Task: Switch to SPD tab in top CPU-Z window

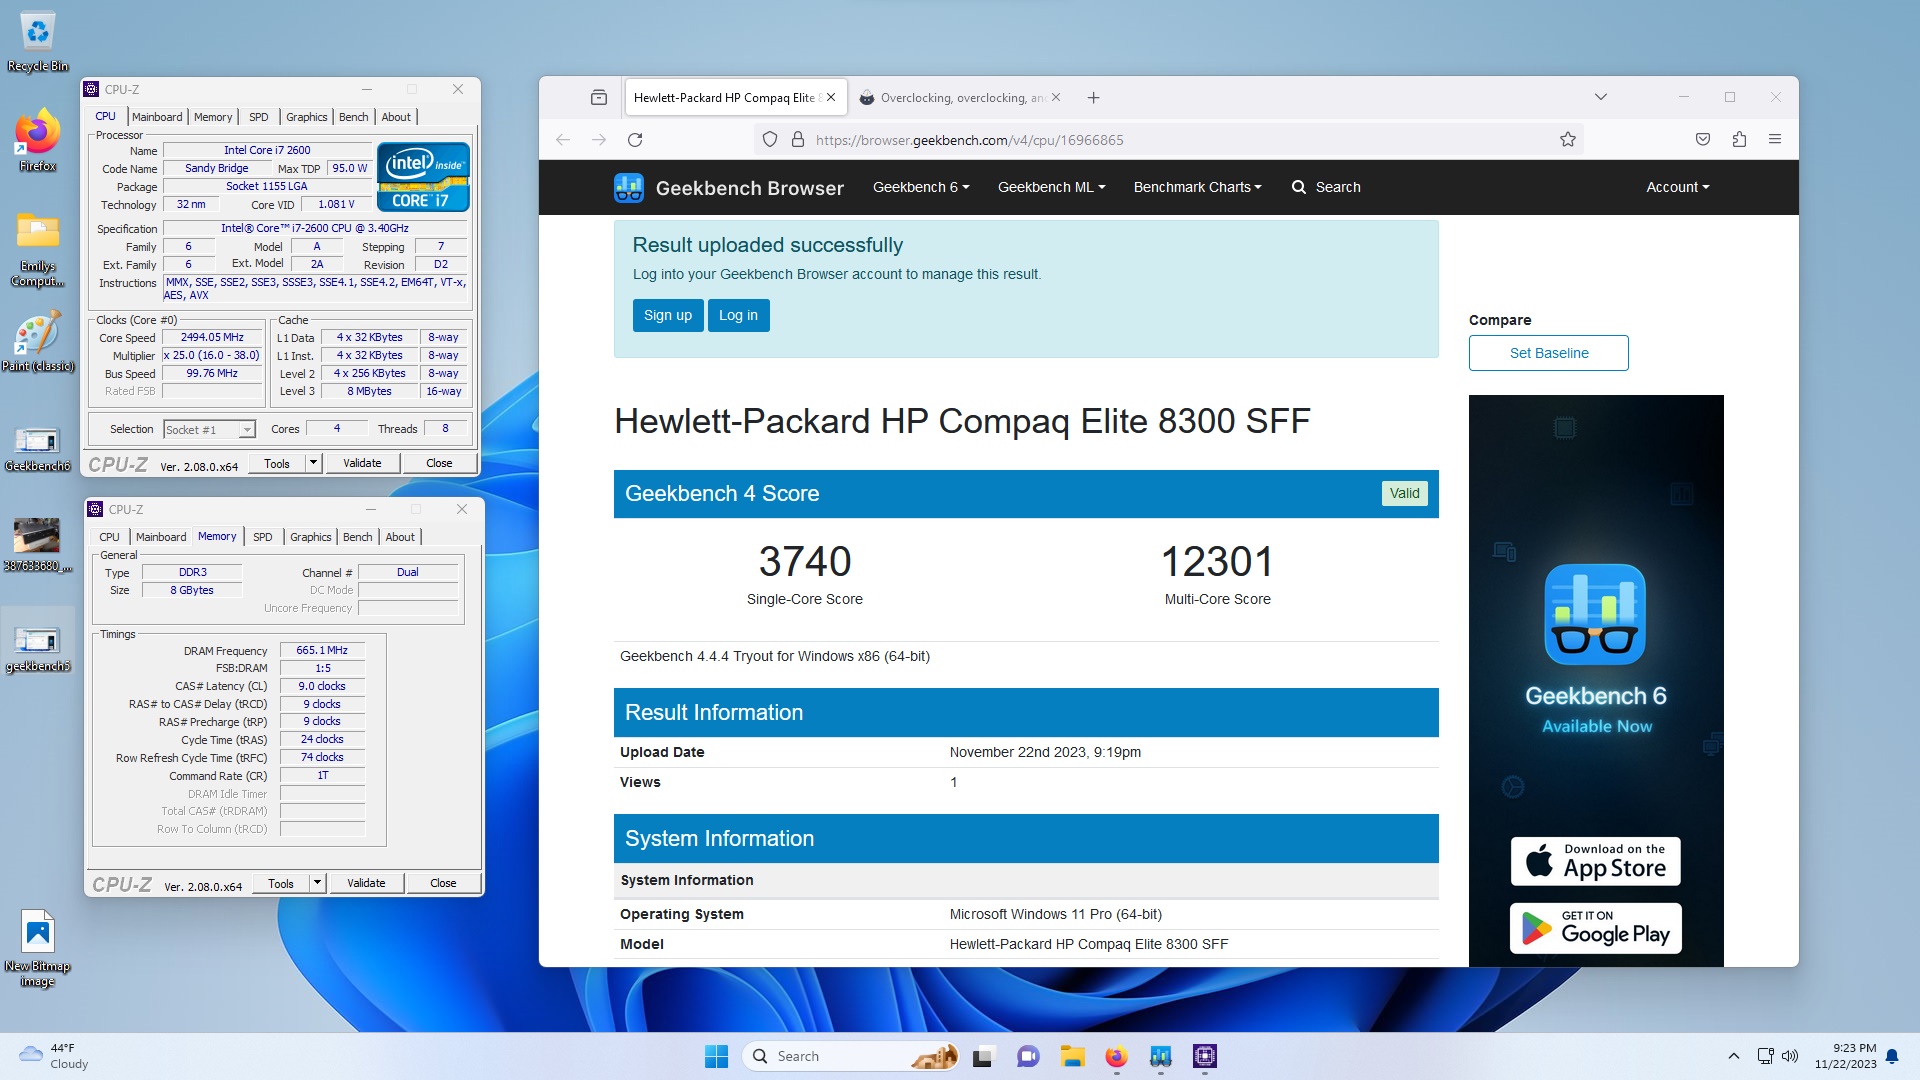Action: point(258,117)
